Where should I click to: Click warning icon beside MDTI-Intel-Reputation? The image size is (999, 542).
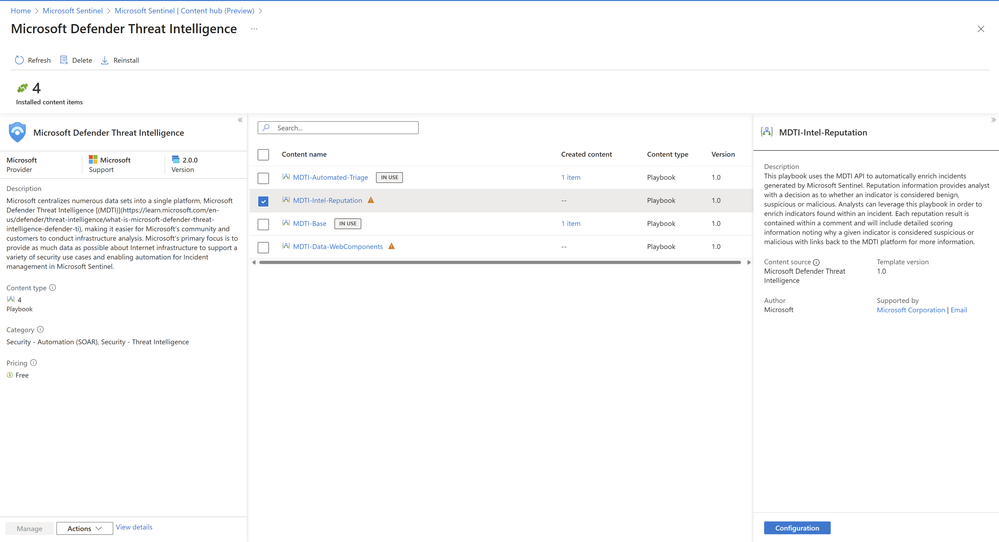(371, 200)
